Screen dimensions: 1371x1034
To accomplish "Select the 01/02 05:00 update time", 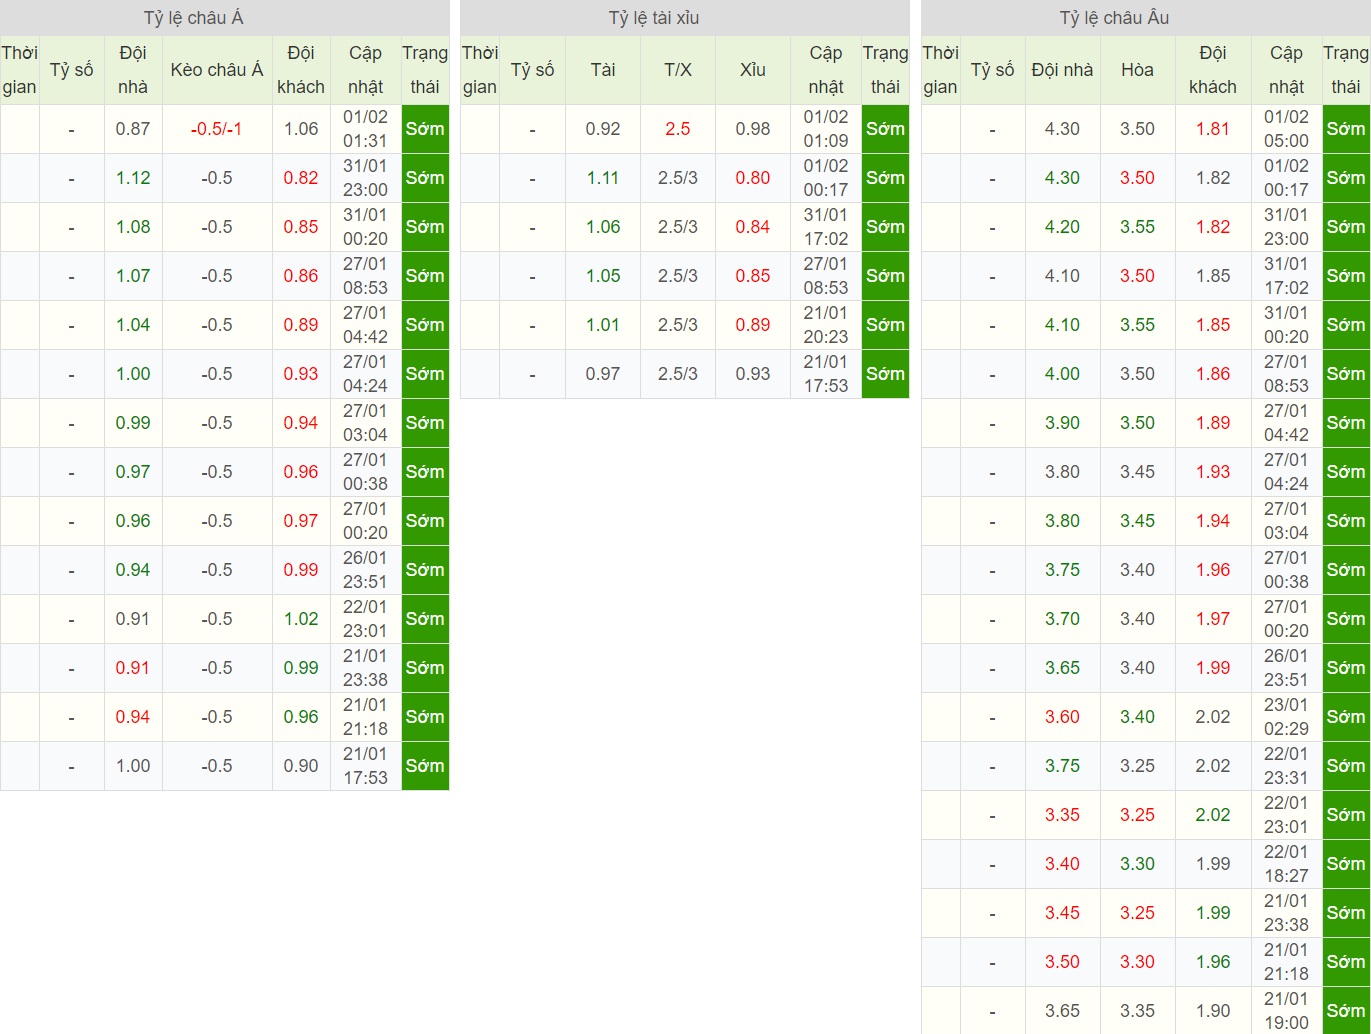I will tap(1286, 129).
